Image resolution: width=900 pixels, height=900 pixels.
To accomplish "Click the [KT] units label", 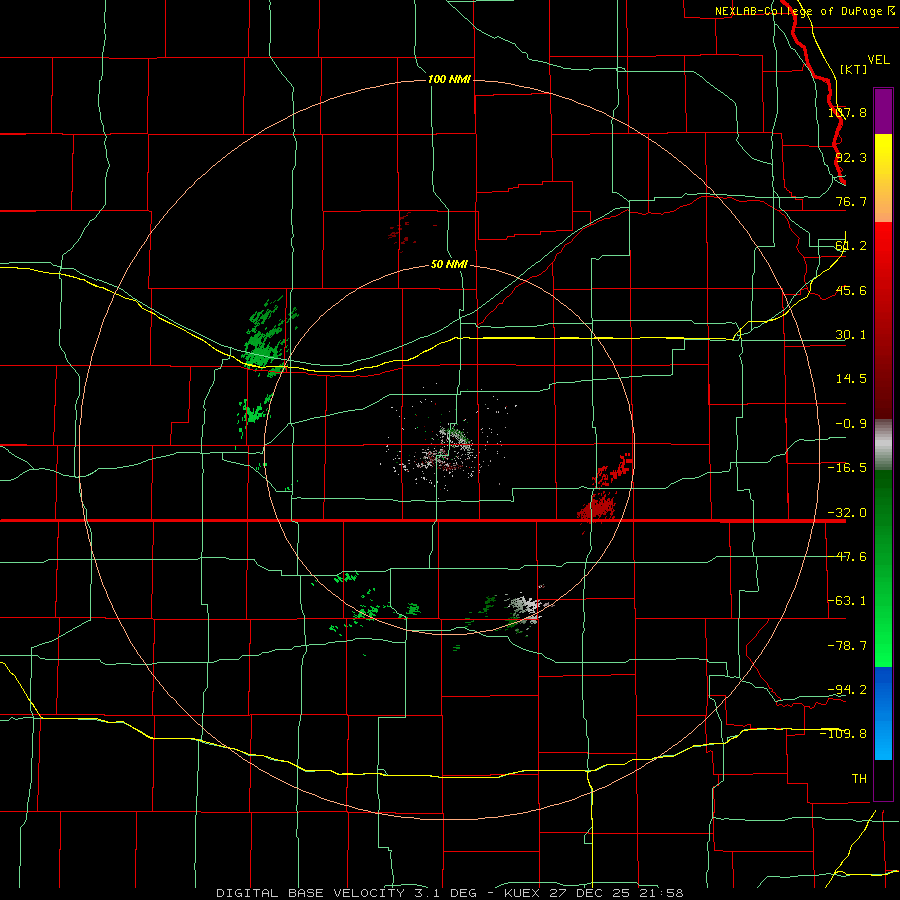I will [x=854, y=69].
